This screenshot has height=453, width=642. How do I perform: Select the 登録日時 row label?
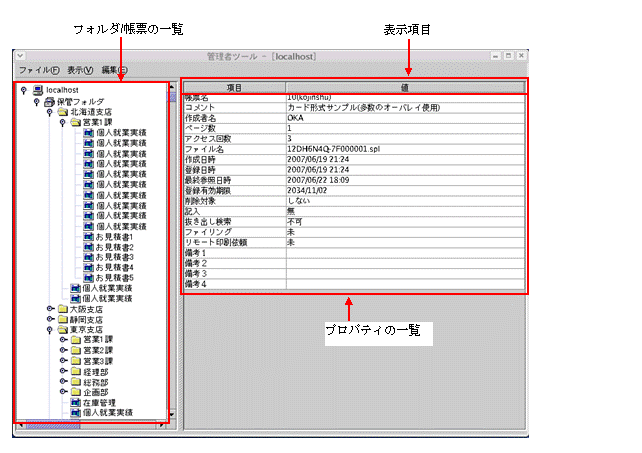click(x=200, y=170)
